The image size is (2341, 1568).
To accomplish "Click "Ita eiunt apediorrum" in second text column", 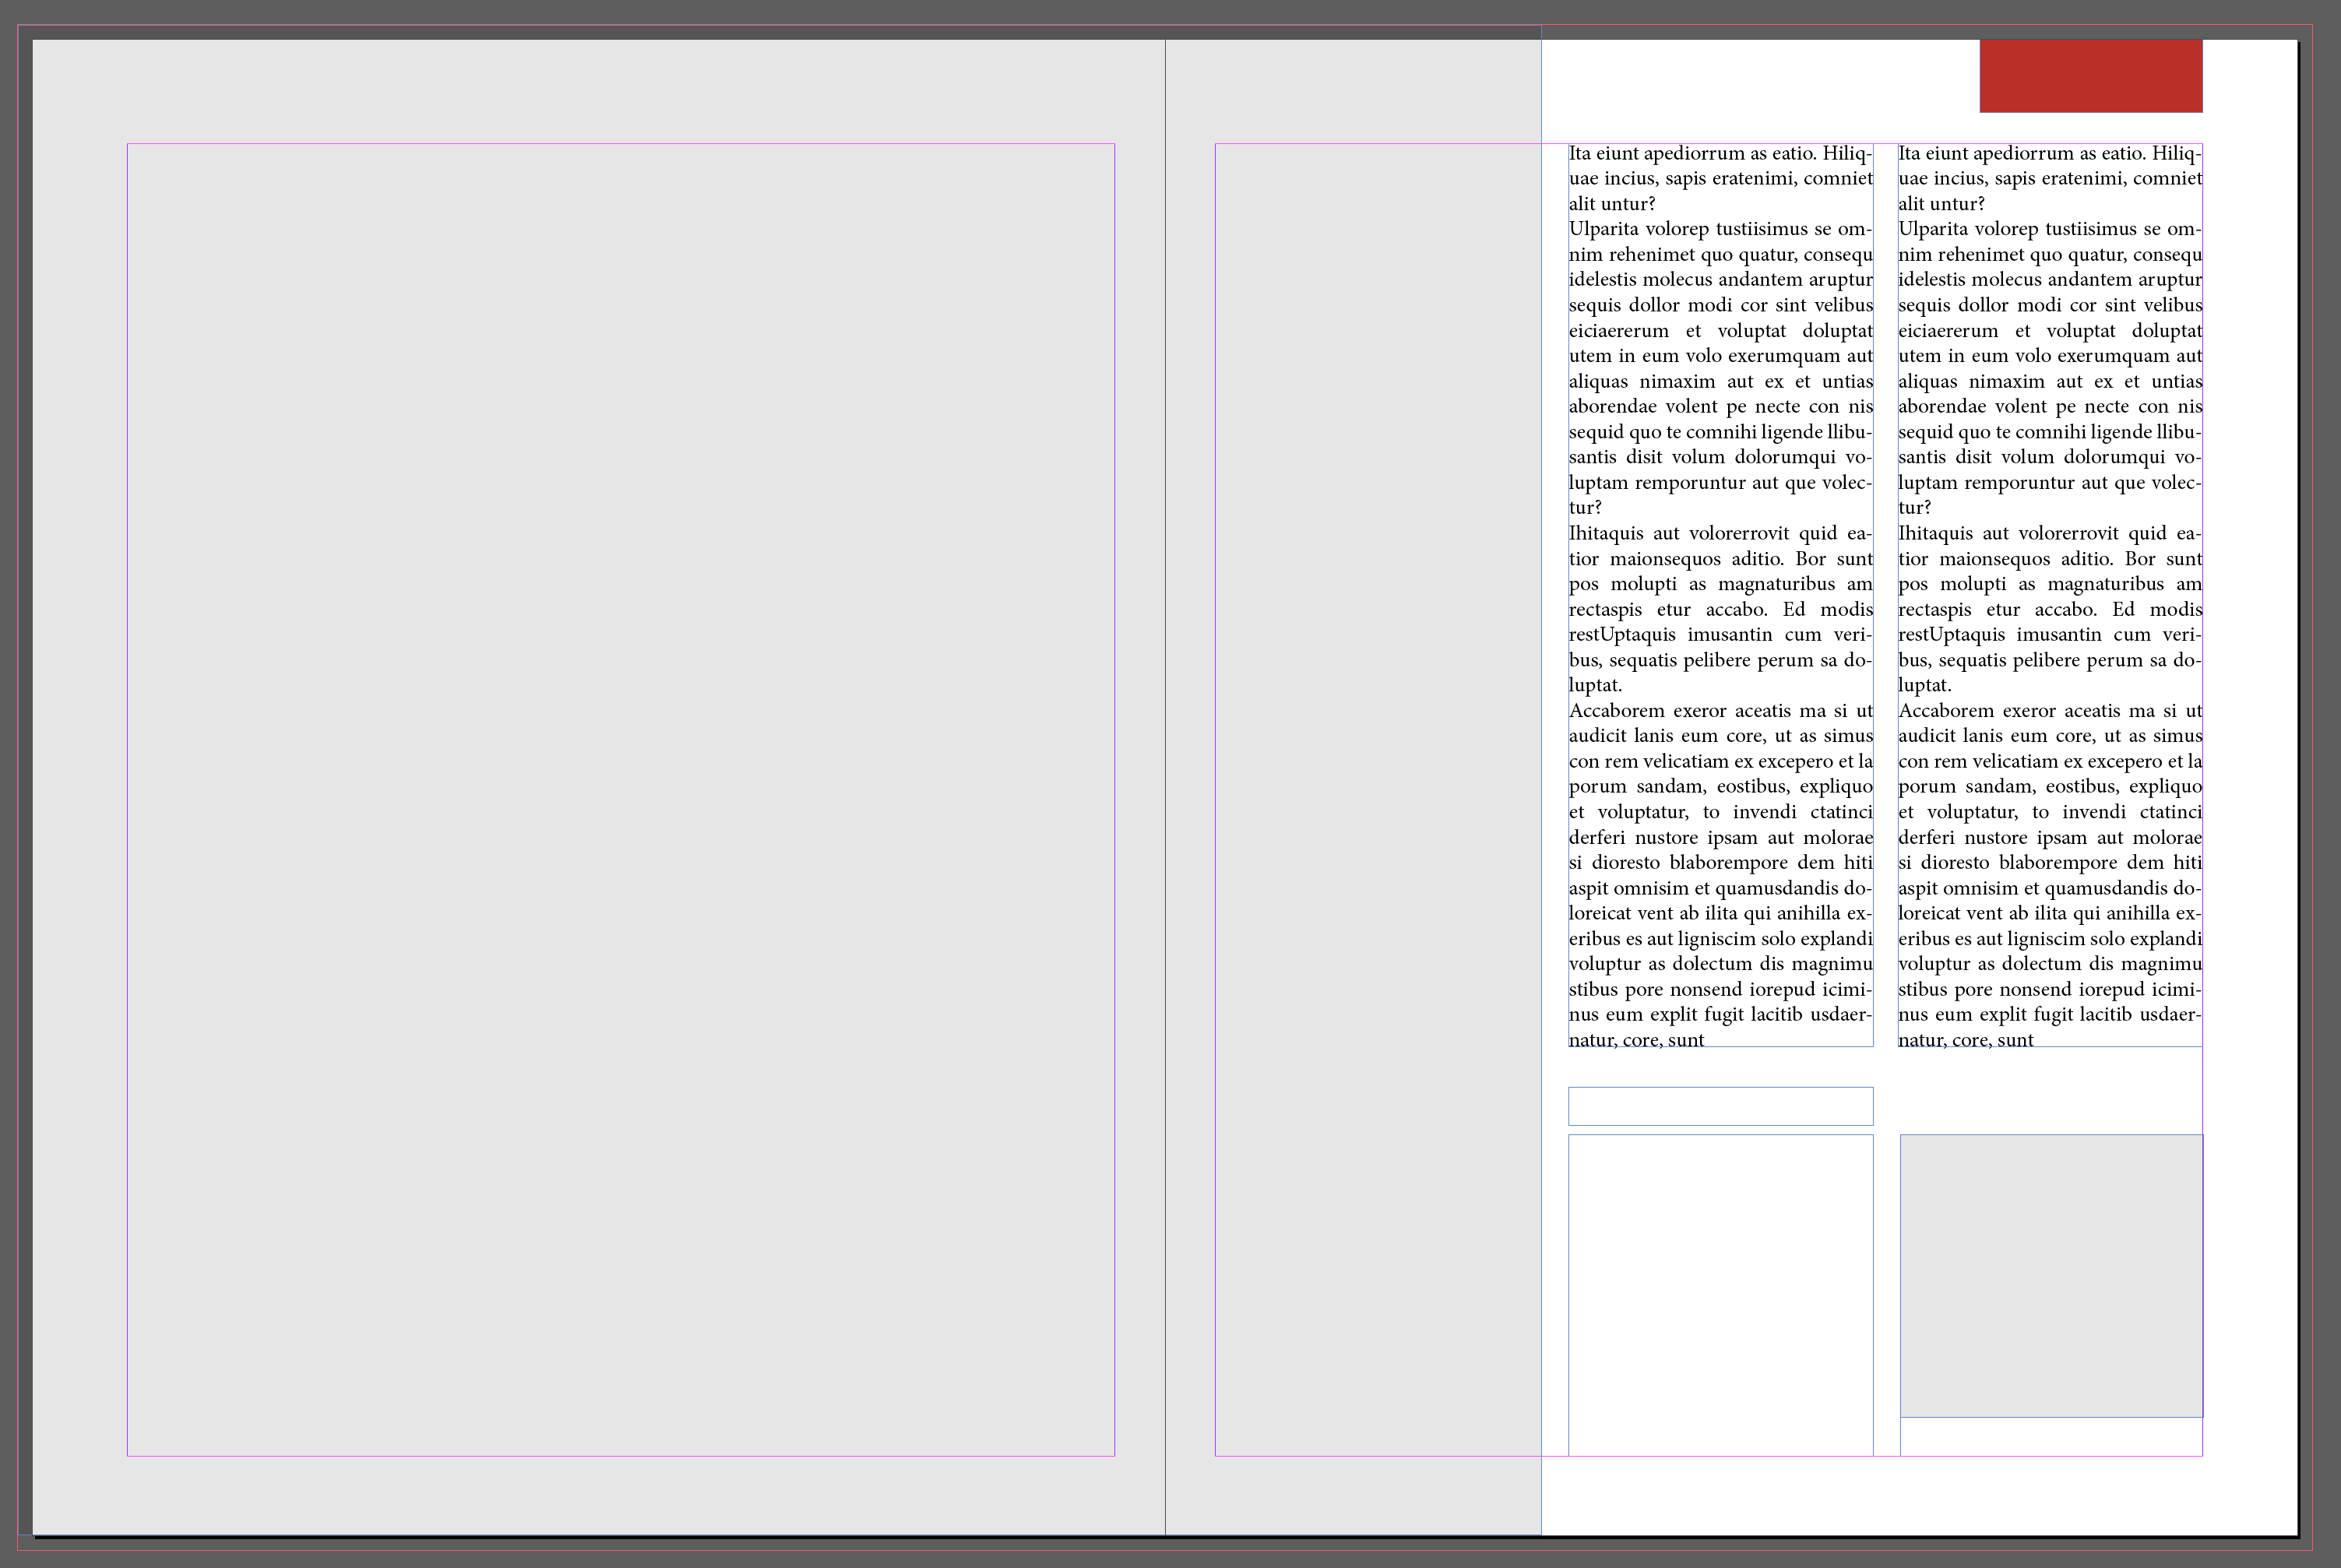I will (1984, 153).
